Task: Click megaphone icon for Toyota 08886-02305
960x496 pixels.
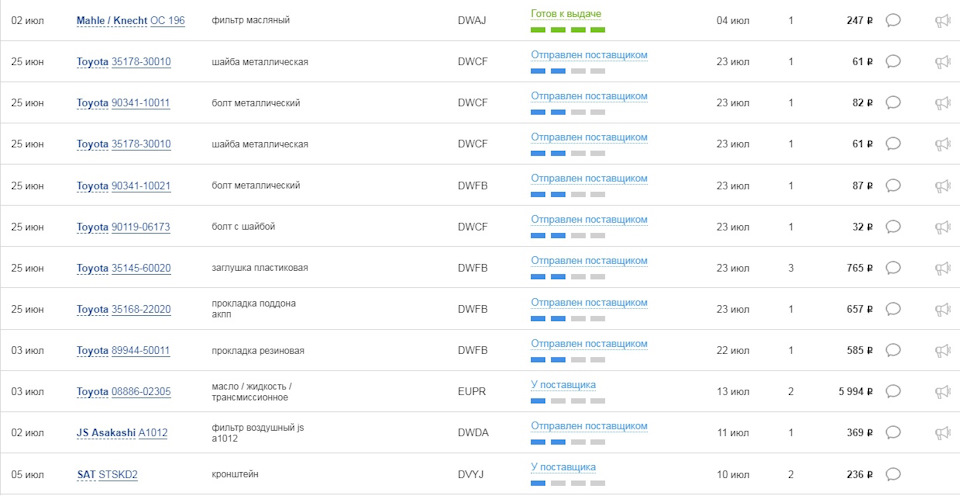Action: pos(942,391)
